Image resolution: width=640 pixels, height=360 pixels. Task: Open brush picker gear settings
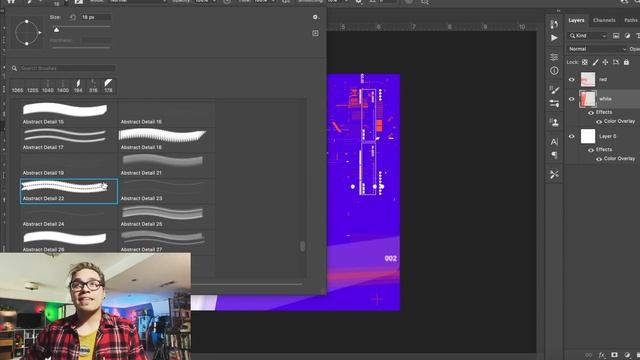pyautogui.click(x=315, y=17)
